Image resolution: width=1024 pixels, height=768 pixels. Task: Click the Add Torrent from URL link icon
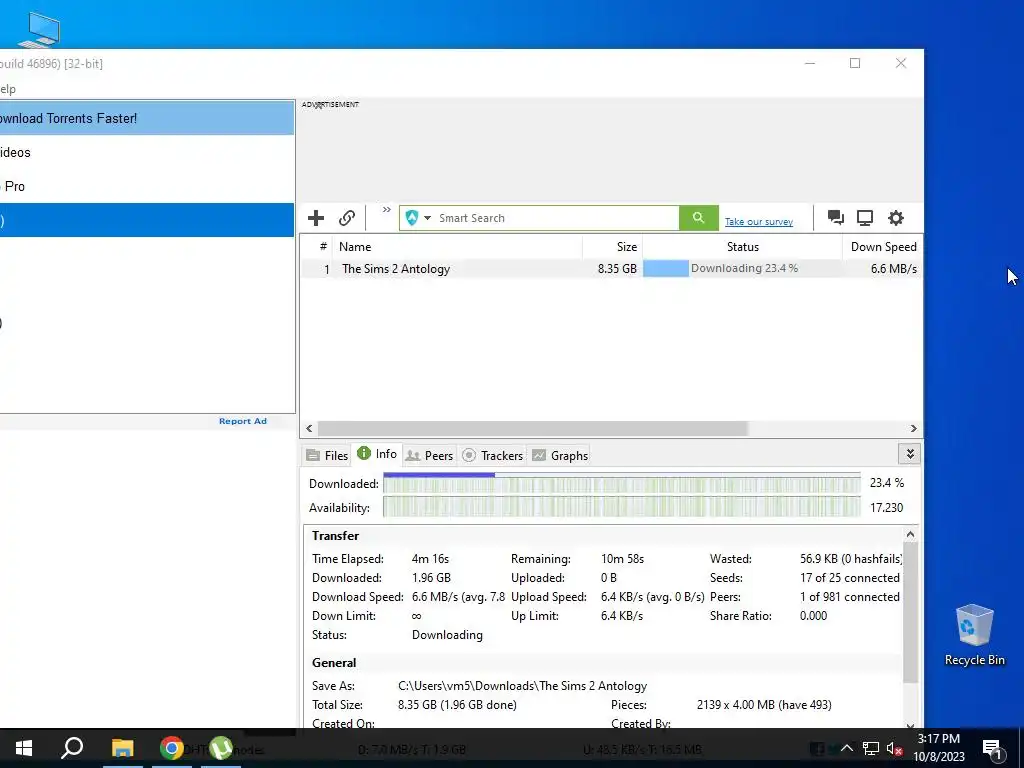click(x=347, y=218)
